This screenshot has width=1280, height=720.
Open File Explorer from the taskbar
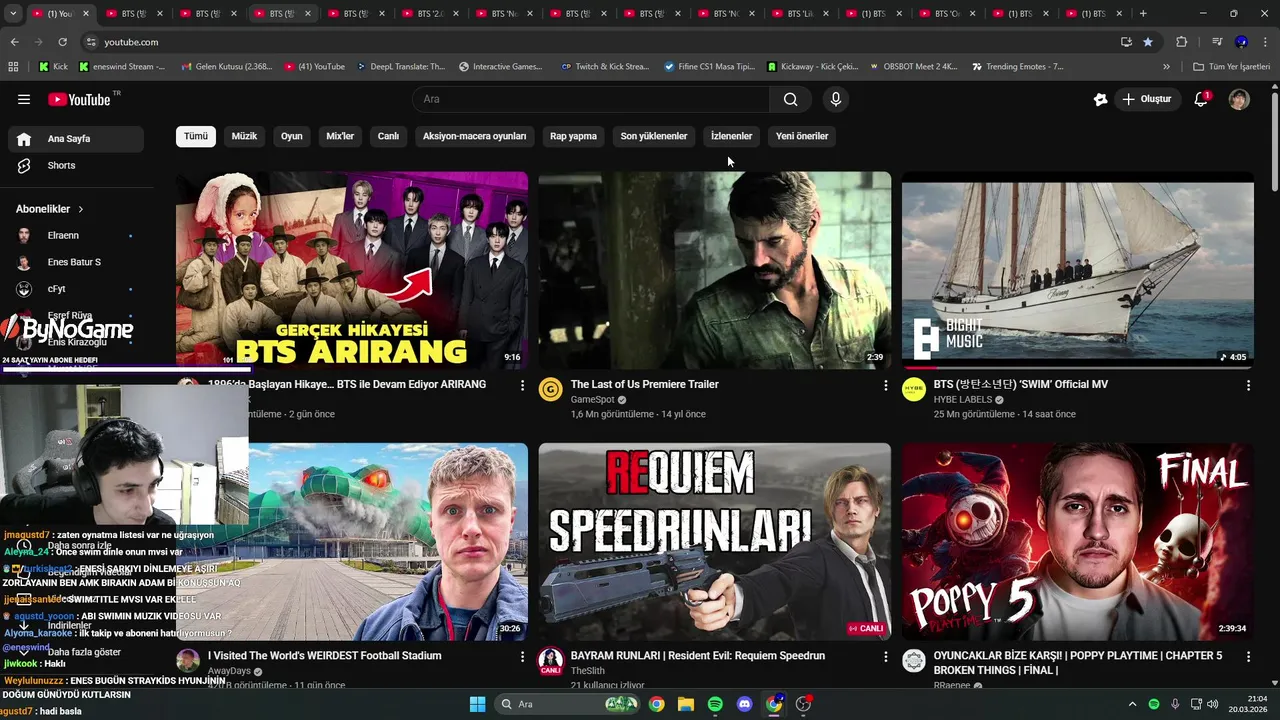pos(686,704)
